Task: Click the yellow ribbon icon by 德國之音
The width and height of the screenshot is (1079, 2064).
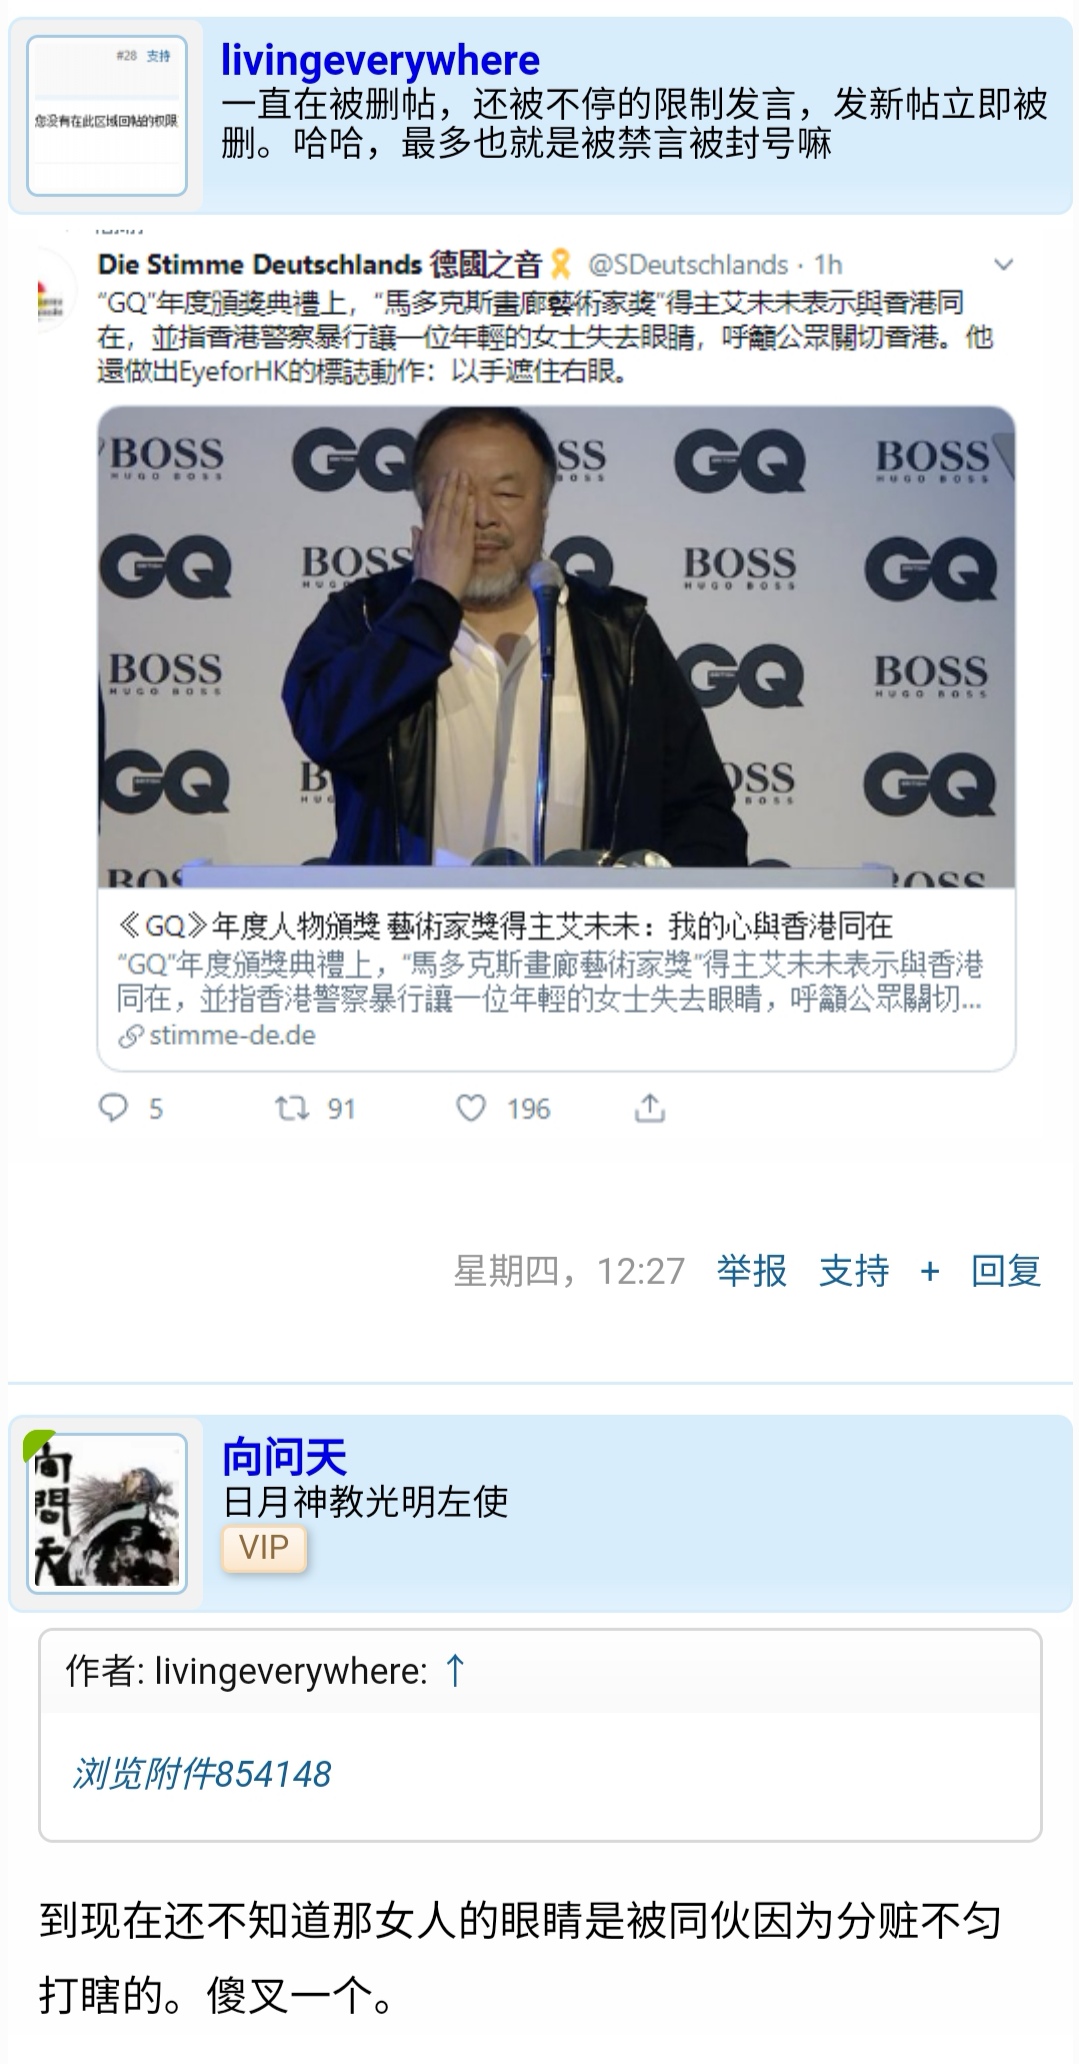Action: [561, 265]
